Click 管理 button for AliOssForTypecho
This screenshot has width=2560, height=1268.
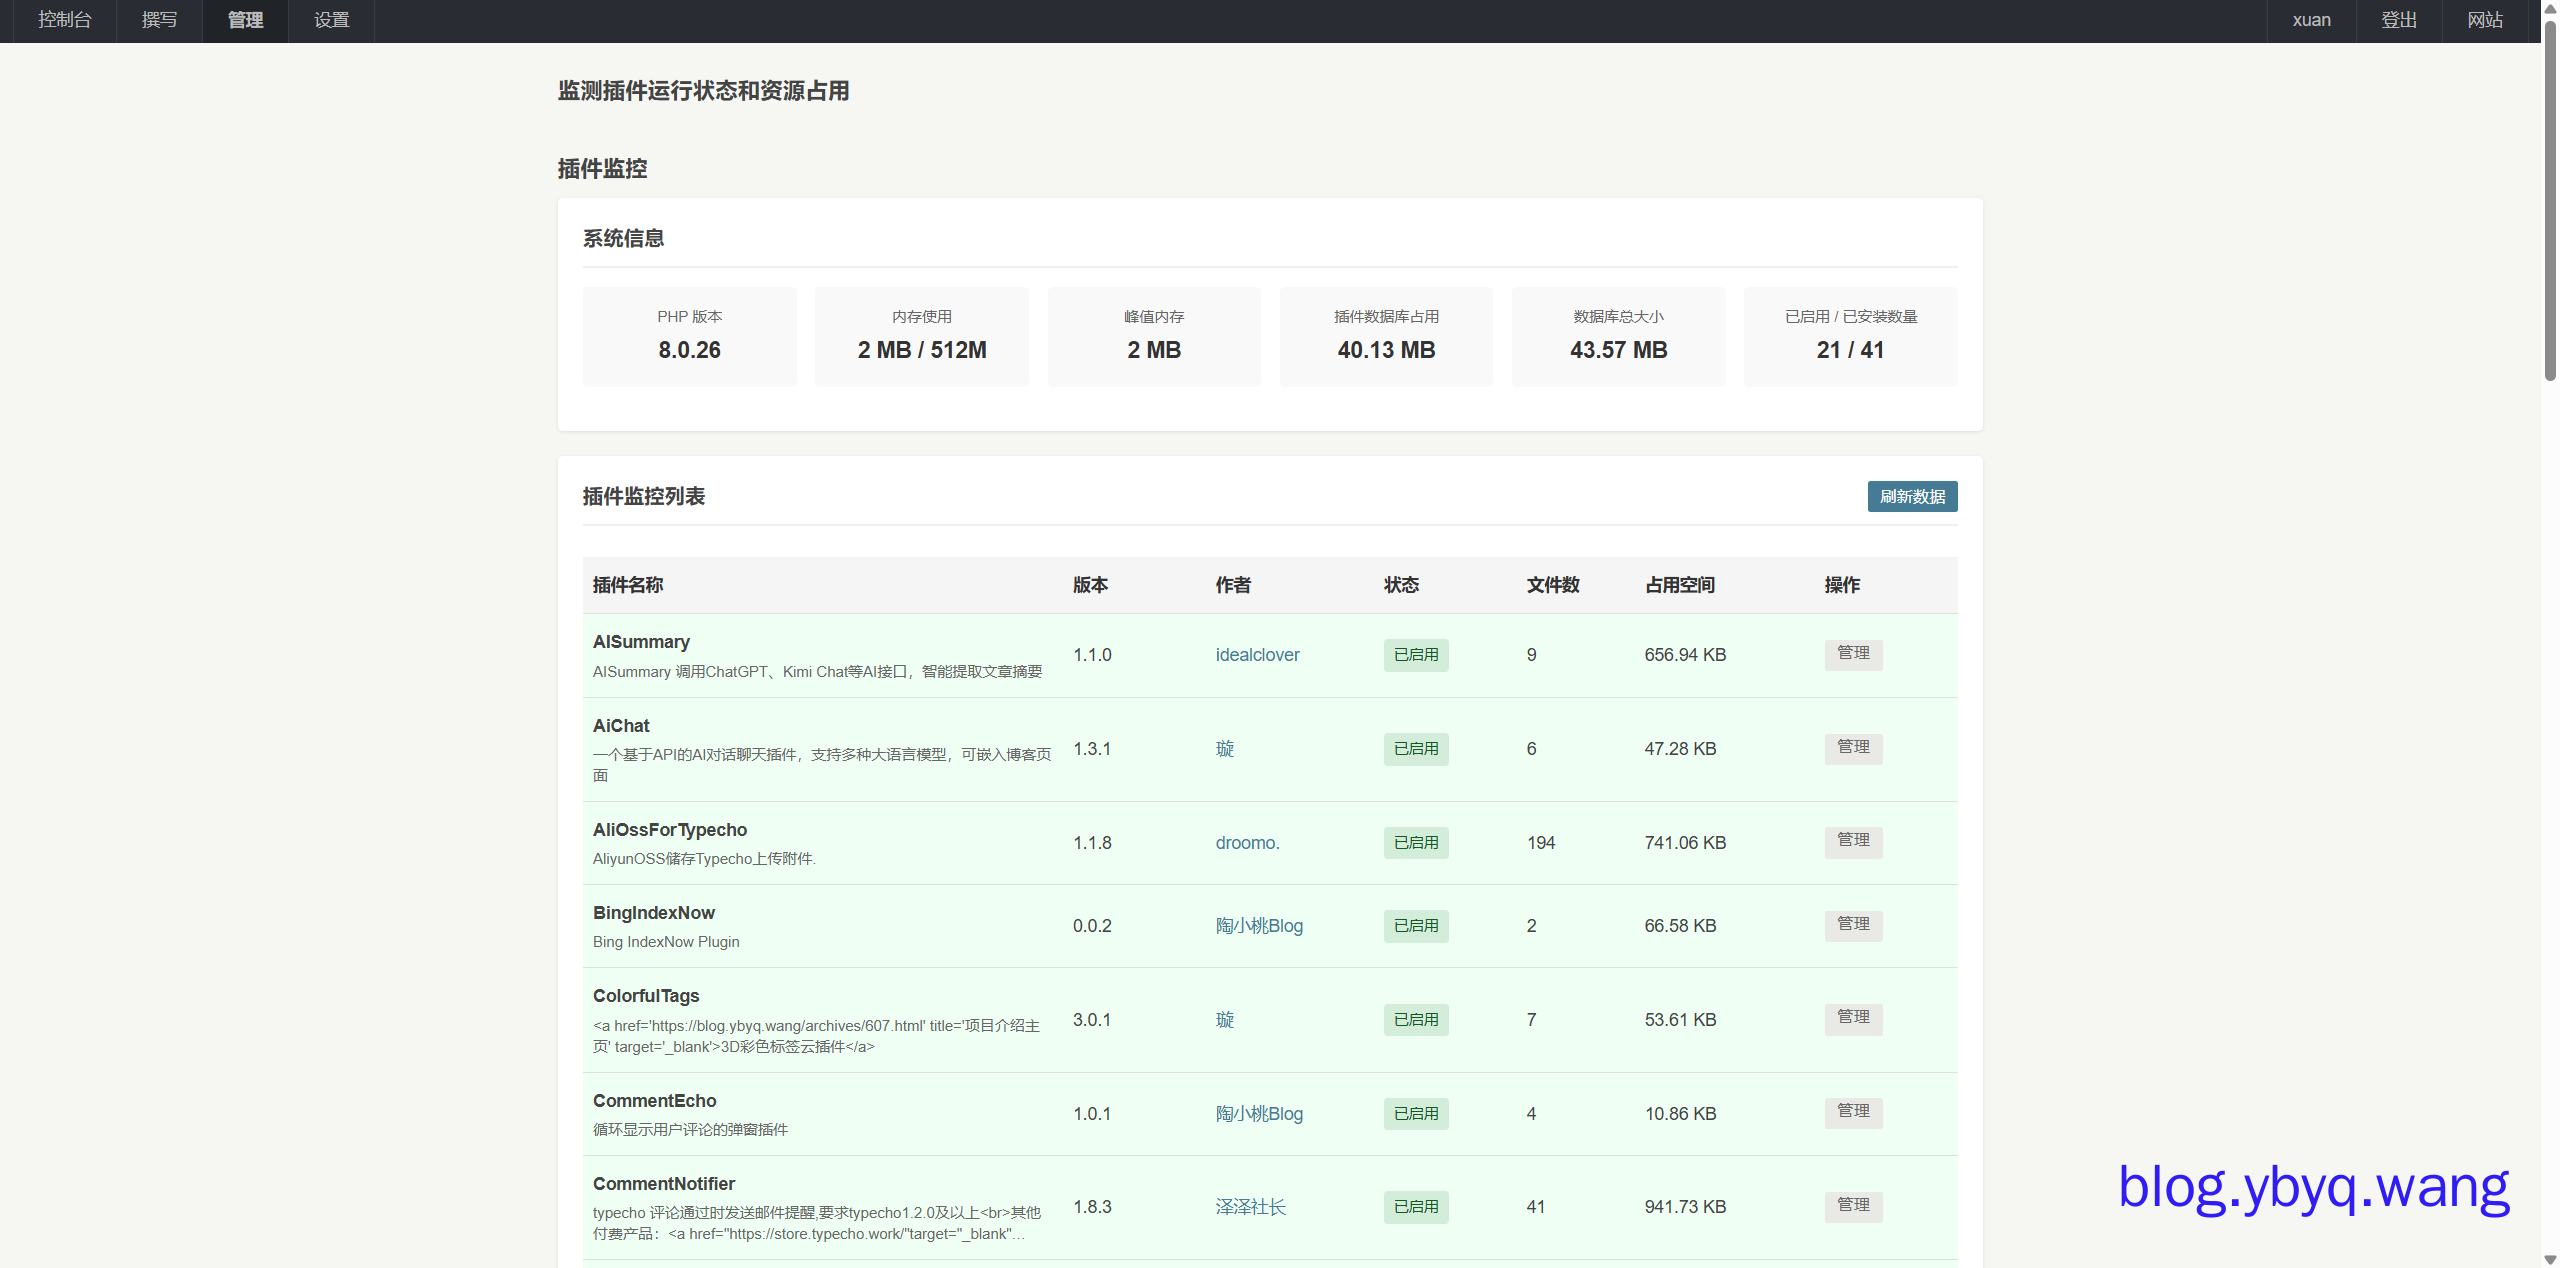[1852, 841]
